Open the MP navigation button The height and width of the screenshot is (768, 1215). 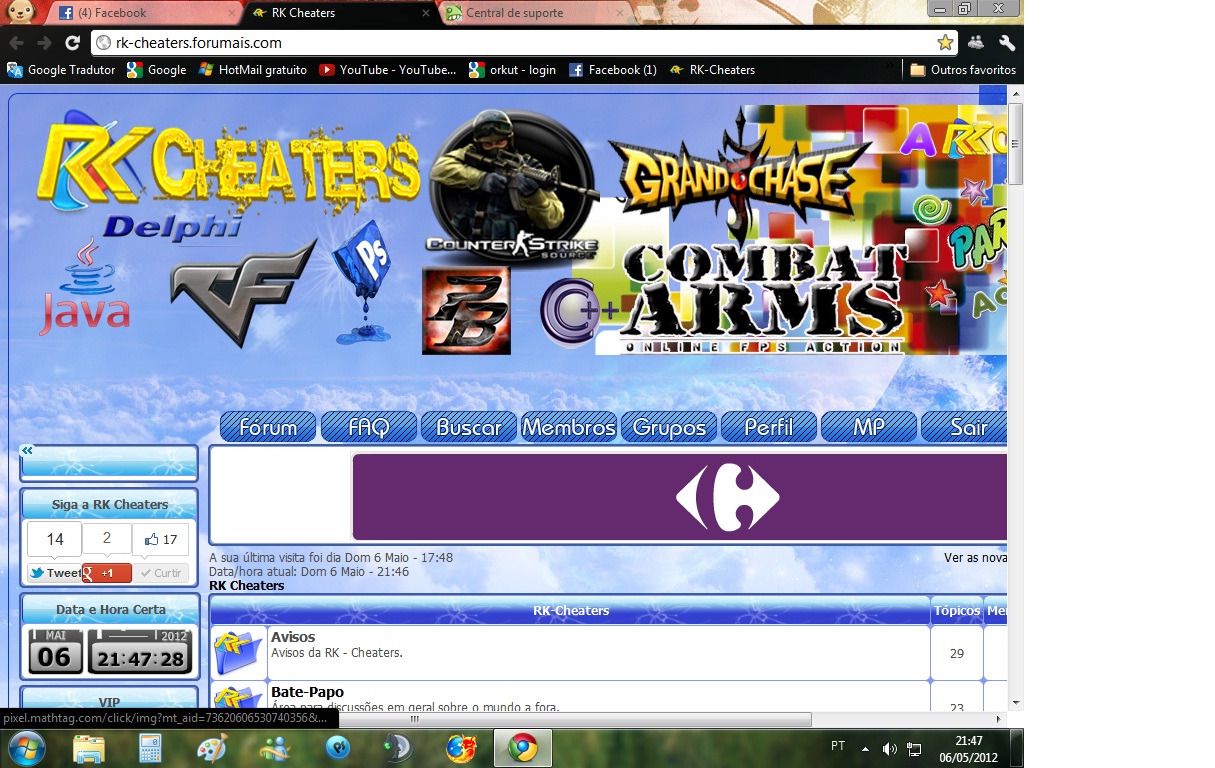pyautogui.click(x=868, y=427)
